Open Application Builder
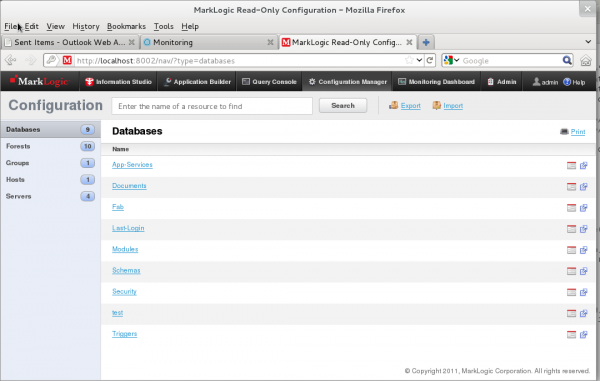This screenshot has width=600, height=381. click(197, 81)
